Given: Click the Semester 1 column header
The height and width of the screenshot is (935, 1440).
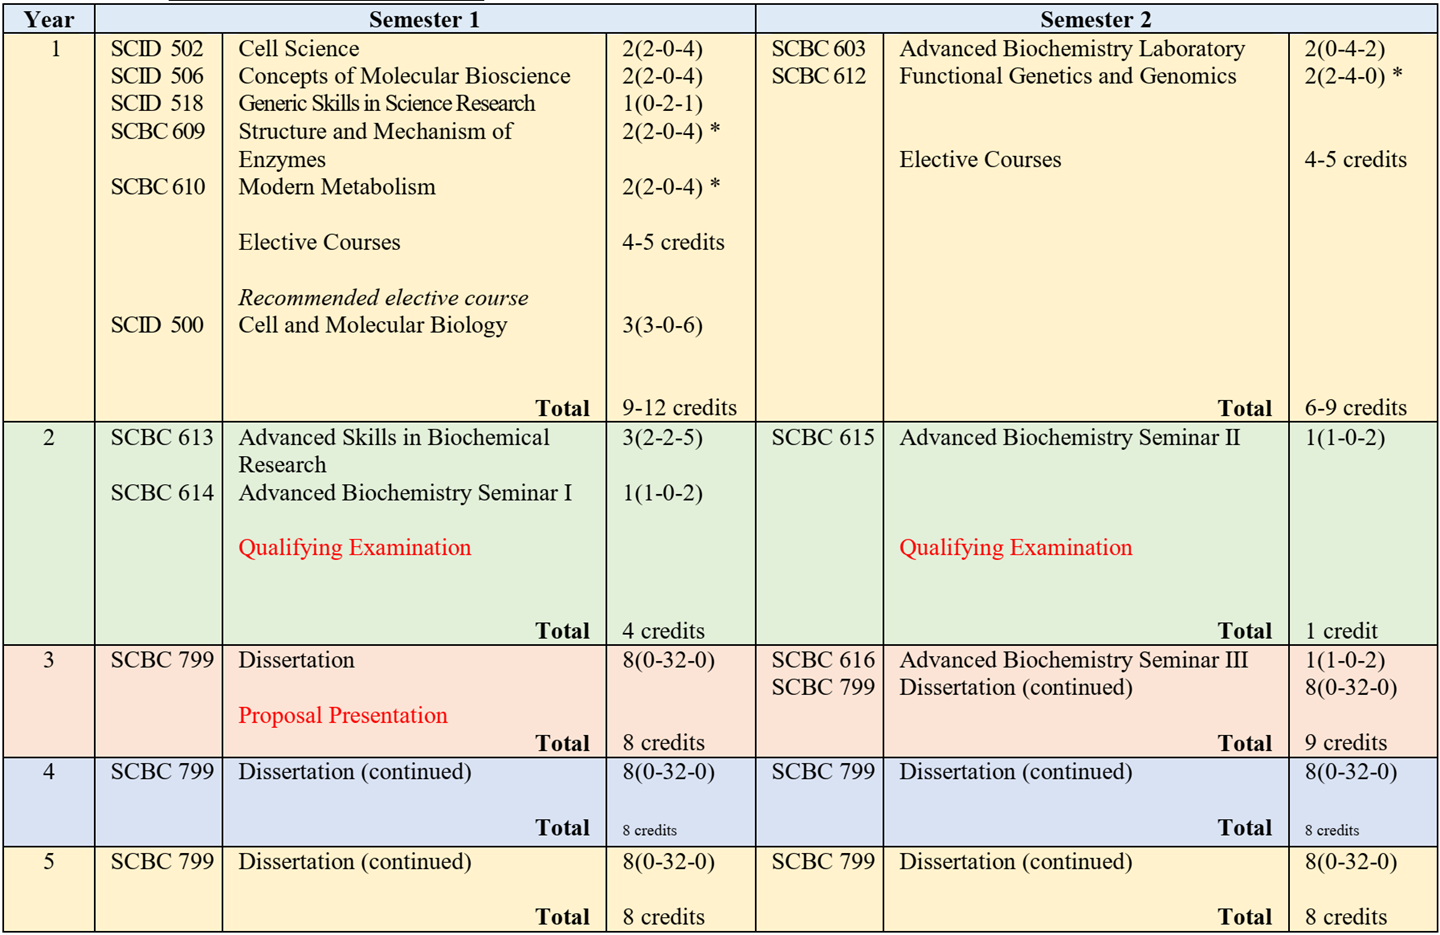Looking at the screenshot, I should coord(424,20).
